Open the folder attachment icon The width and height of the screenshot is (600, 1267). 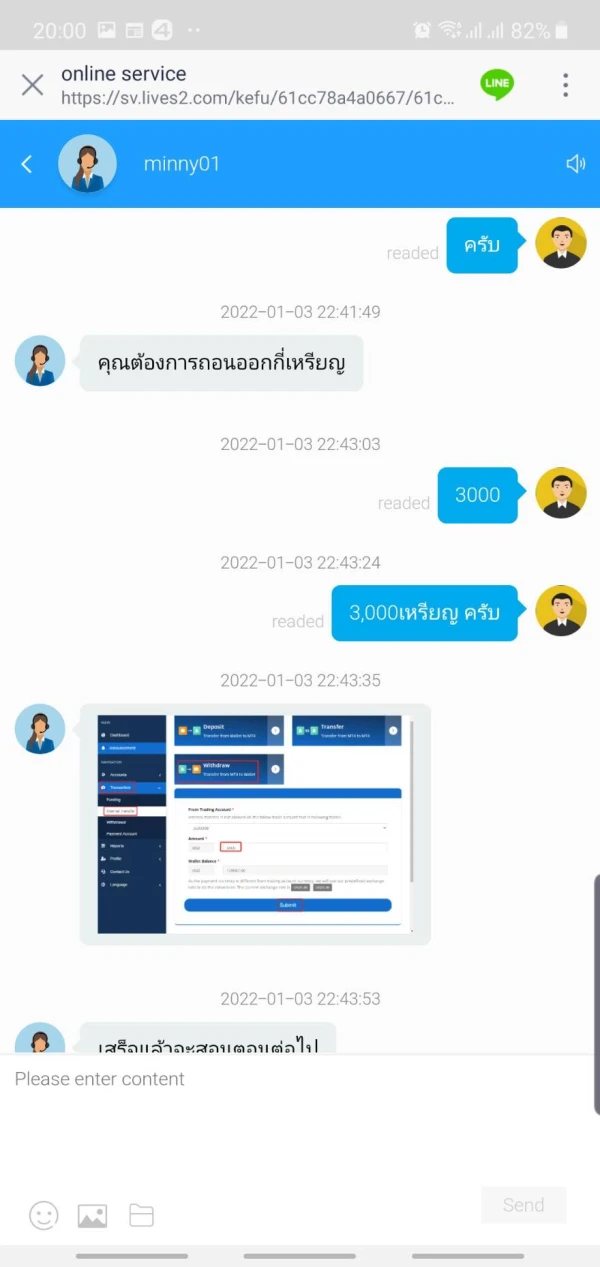coord(142,1216)
